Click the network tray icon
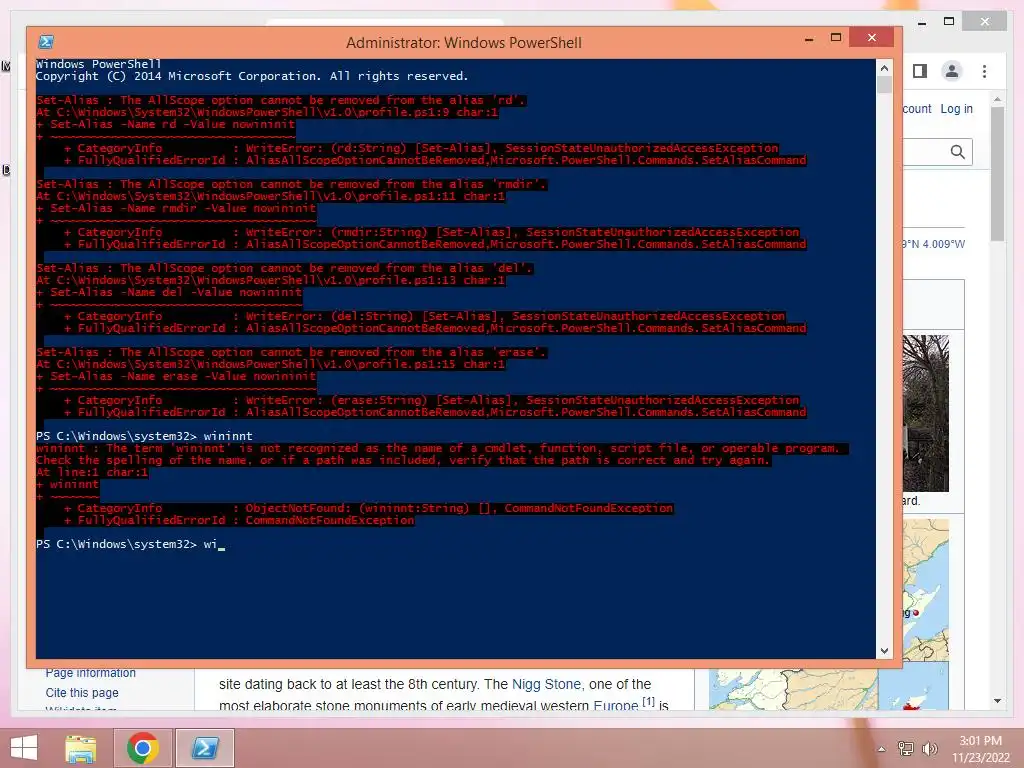1024x768 pixels. point(905,749)
